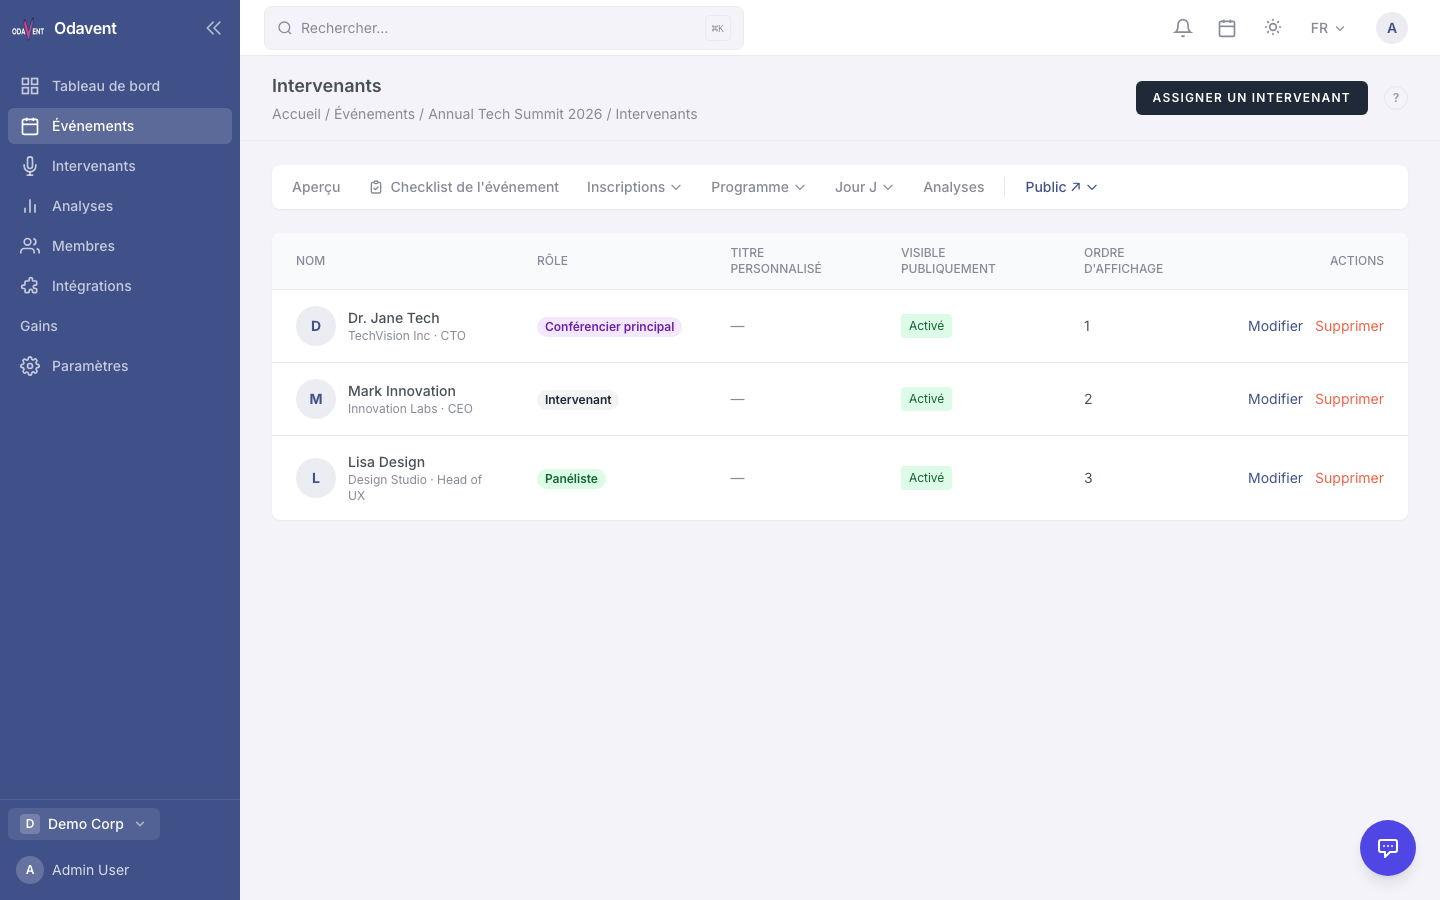1440x900 pixels.
Task: Click Accueil in the breadcrumb
Action: 296,114
